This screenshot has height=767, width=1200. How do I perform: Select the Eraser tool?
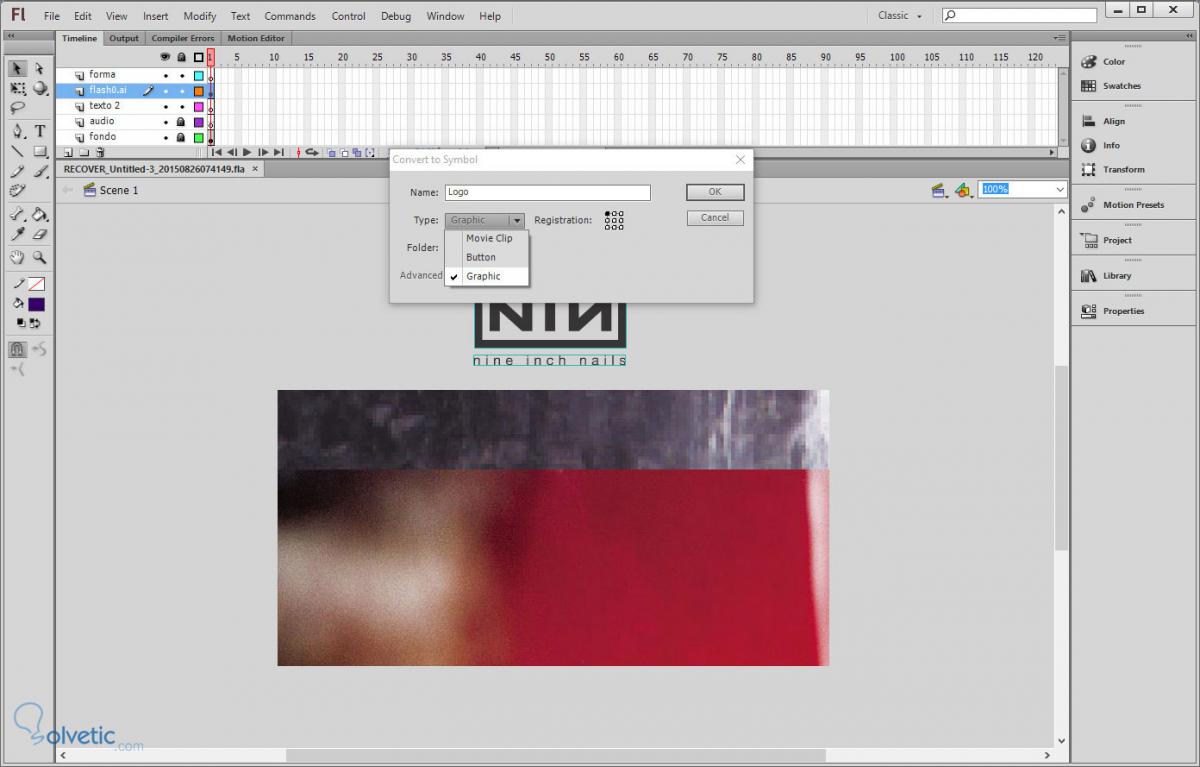click(39, 234)
